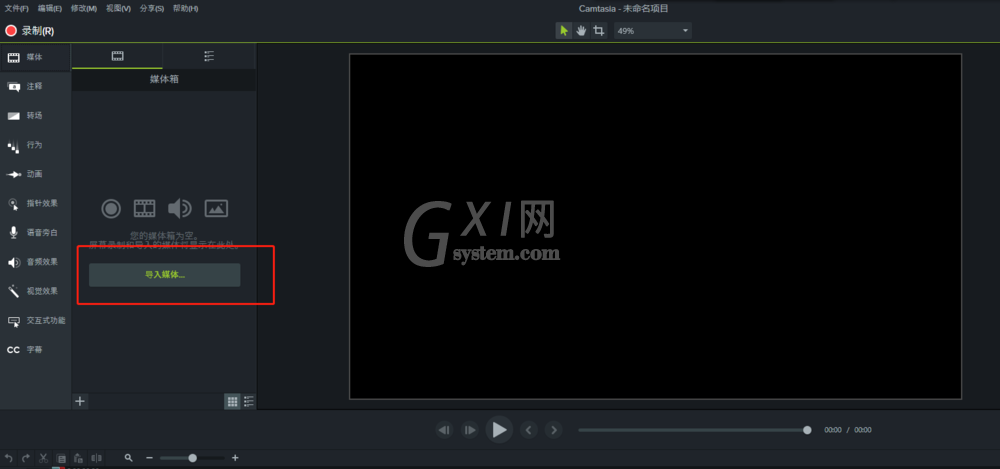The image size is (1000, 469).
Task: Click the Split icon in the timeline toolbar
Action: click(x=96, y=458)
